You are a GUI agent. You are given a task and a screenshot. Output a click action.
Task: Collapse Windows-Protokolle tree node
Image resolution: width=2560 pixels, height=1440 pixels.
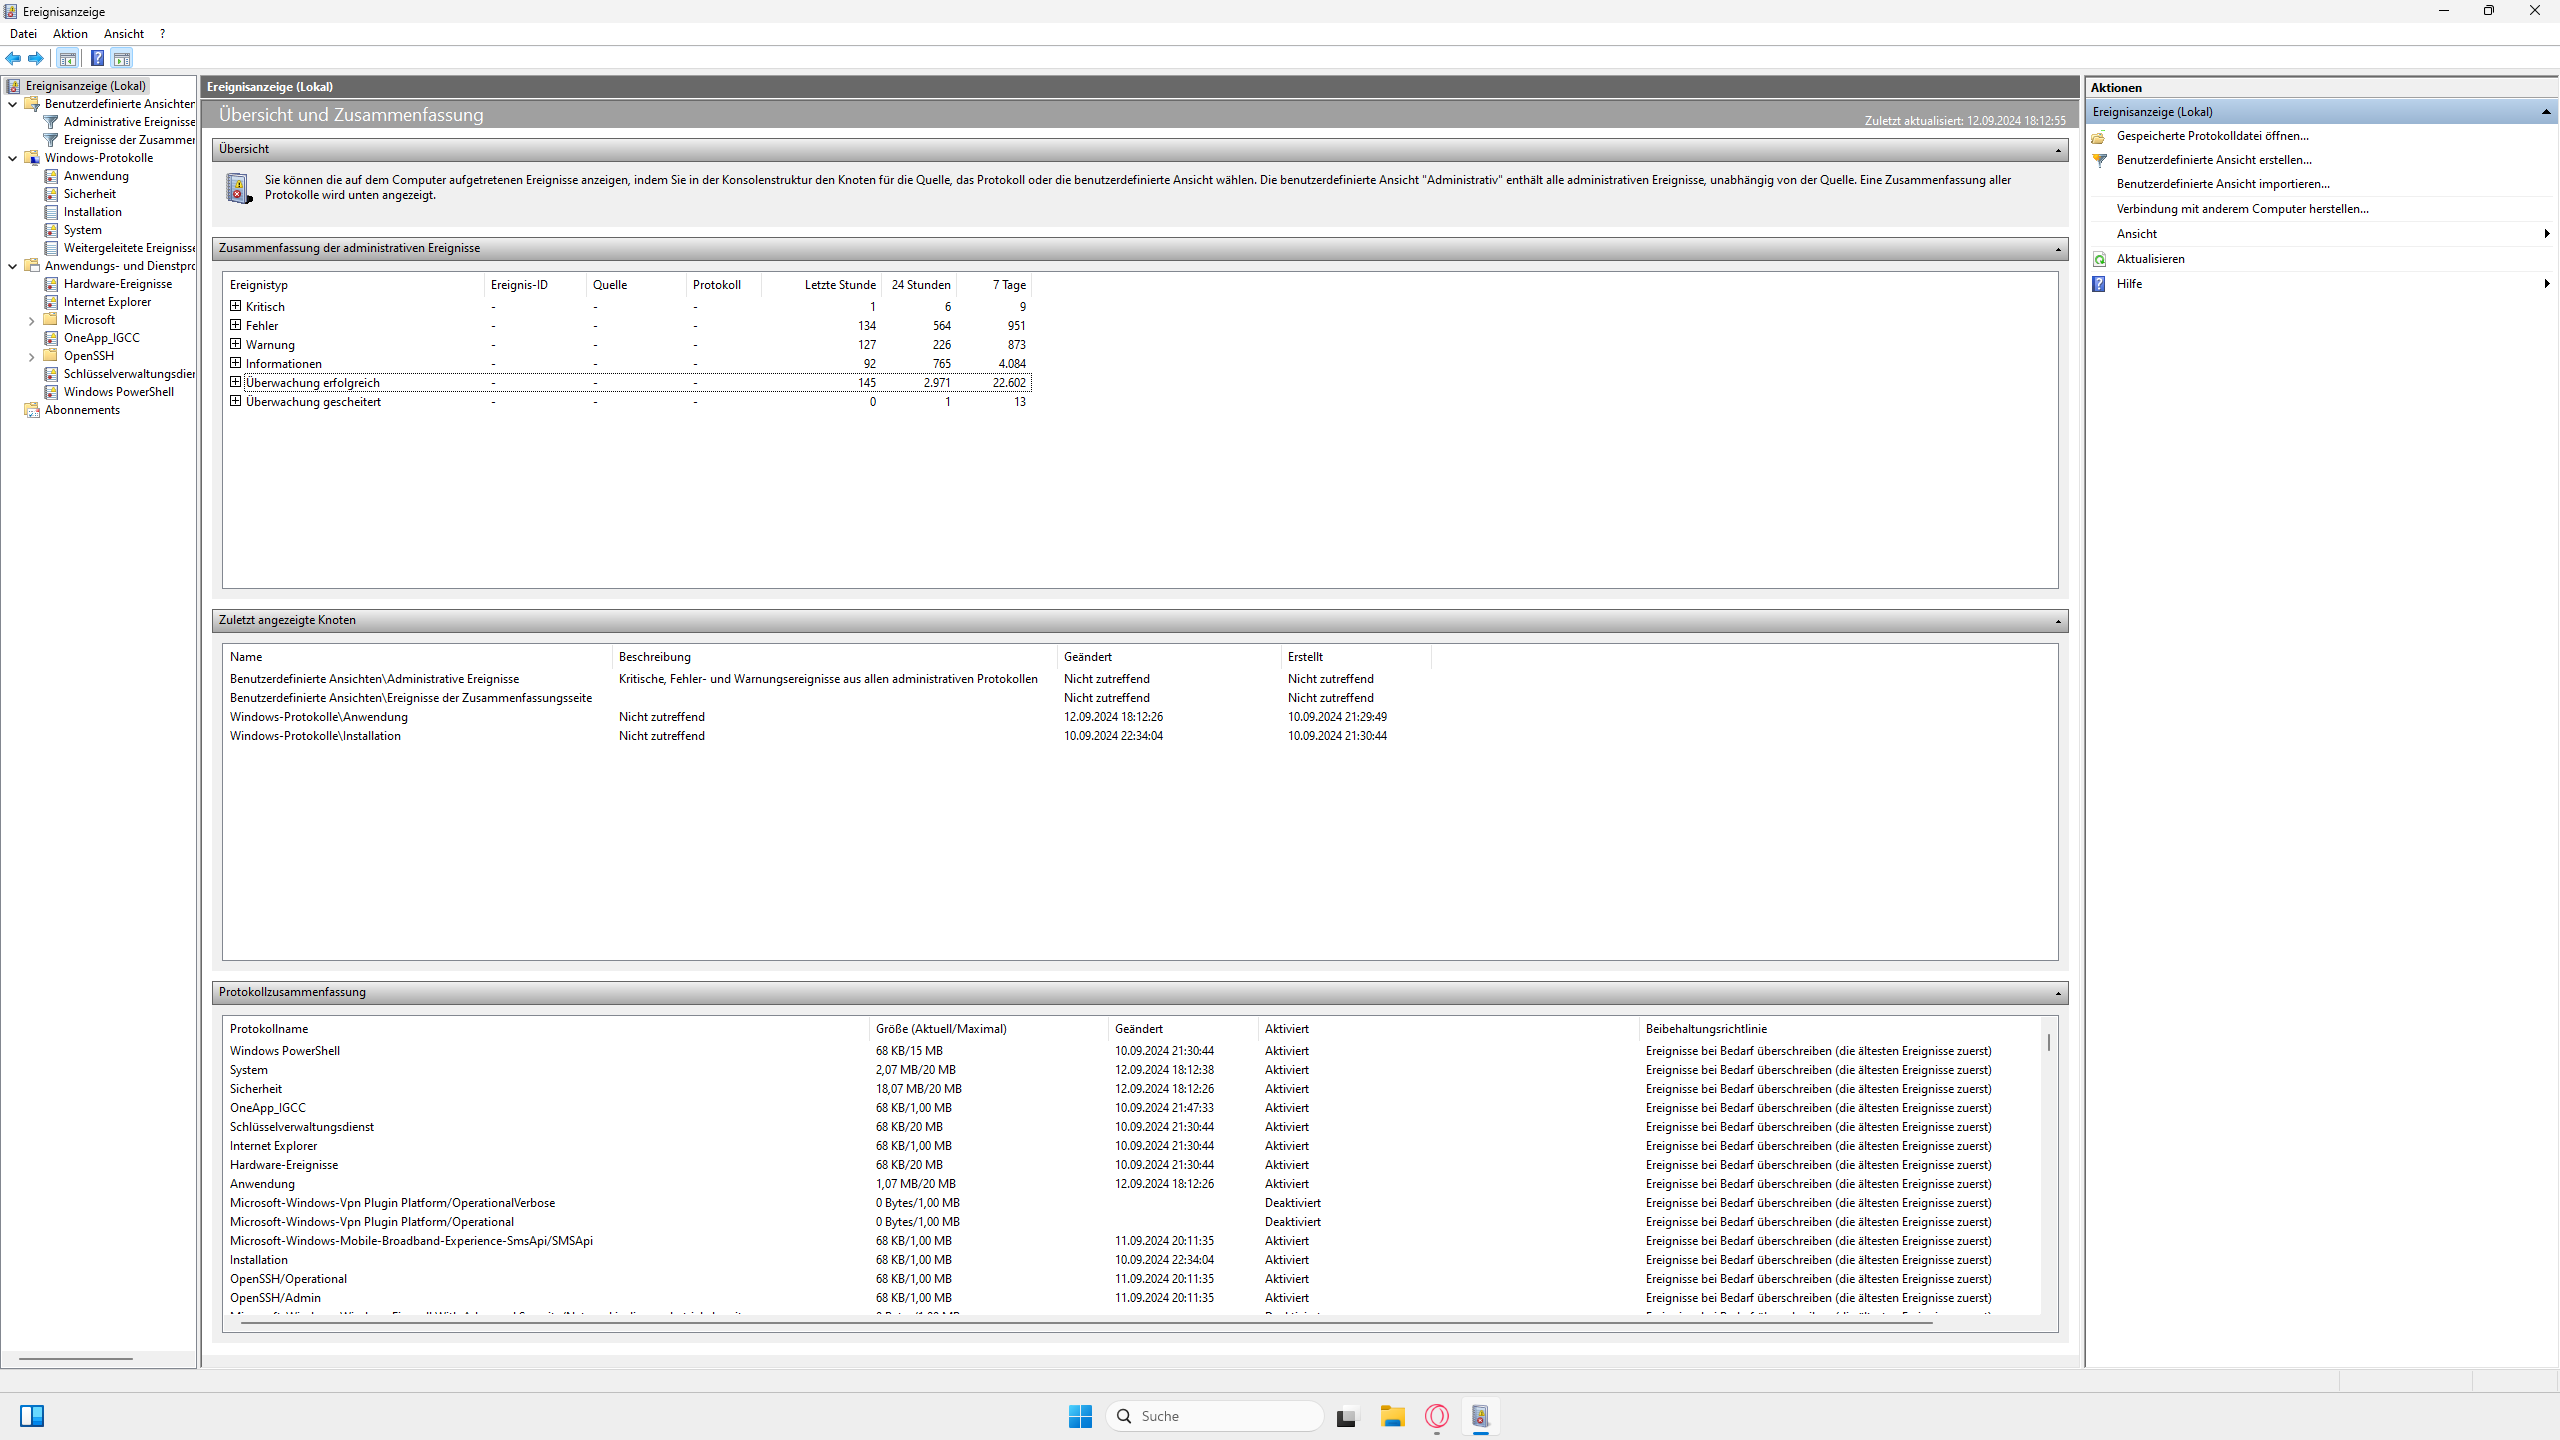pyautogui.click(x=13, y=158)
